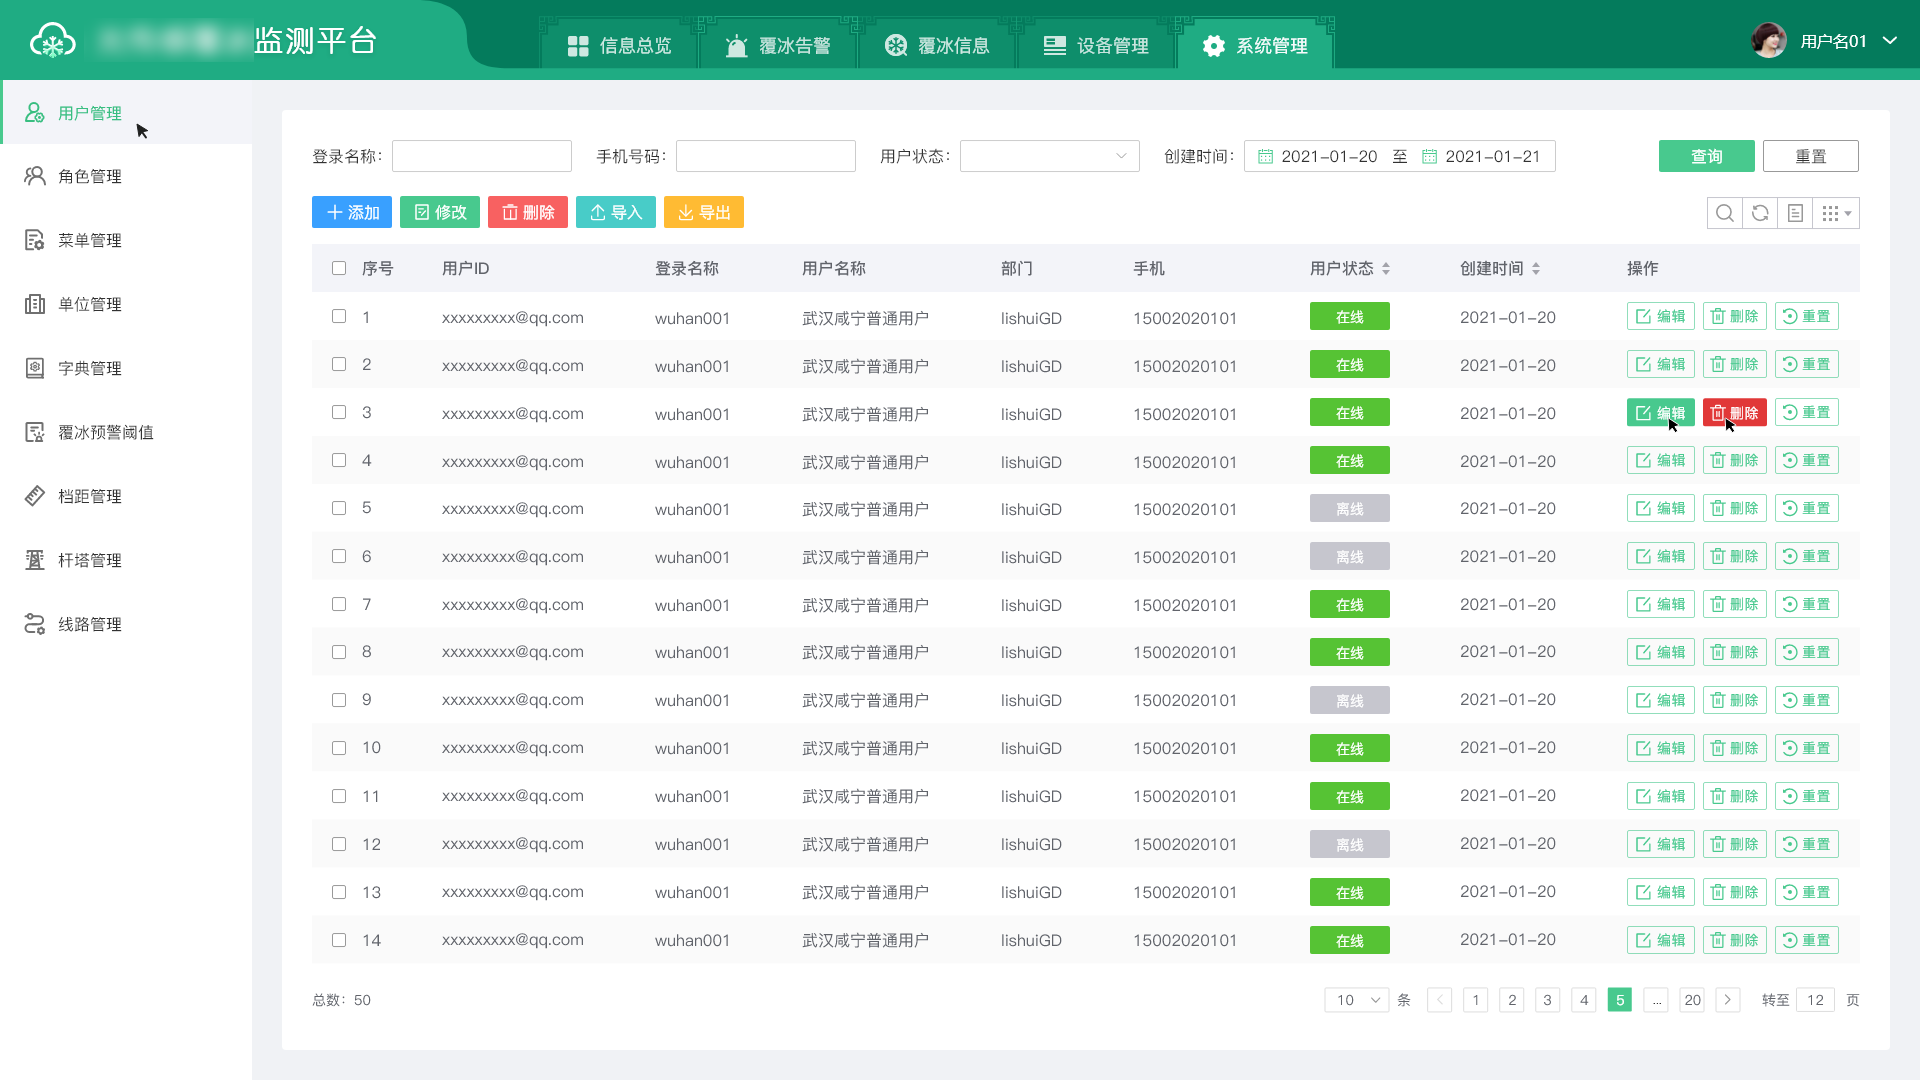
Task: Check the checkbox for row 5
Action: click(339, 508)
